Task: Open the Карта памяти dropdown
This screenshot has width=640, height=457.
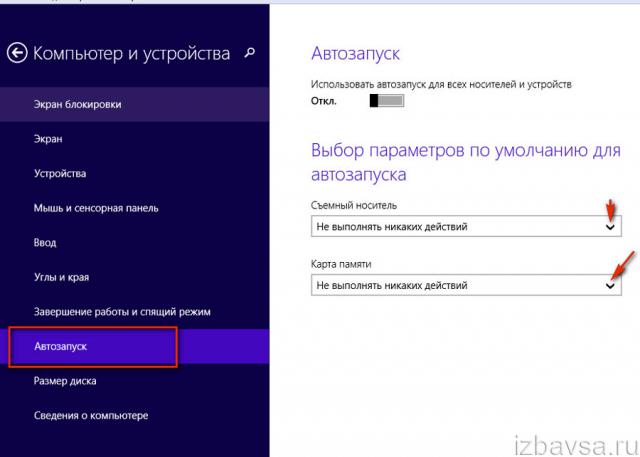Action: coord(465,285)
